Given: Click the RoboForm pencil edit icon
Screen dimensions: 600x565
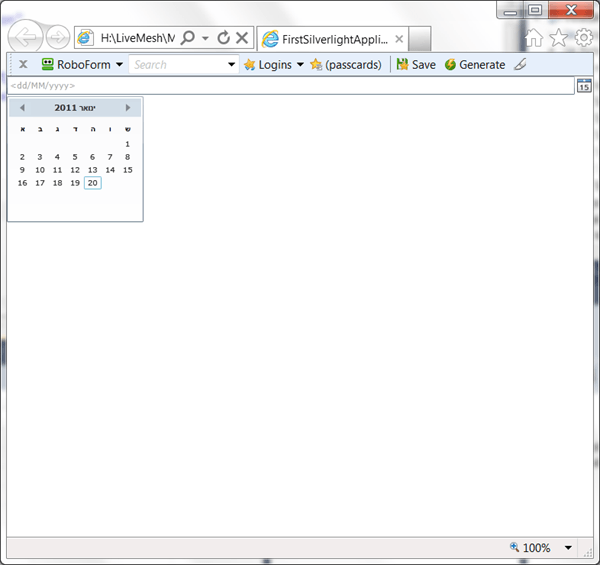Looking at the screenshot, I should click(520, 64).
